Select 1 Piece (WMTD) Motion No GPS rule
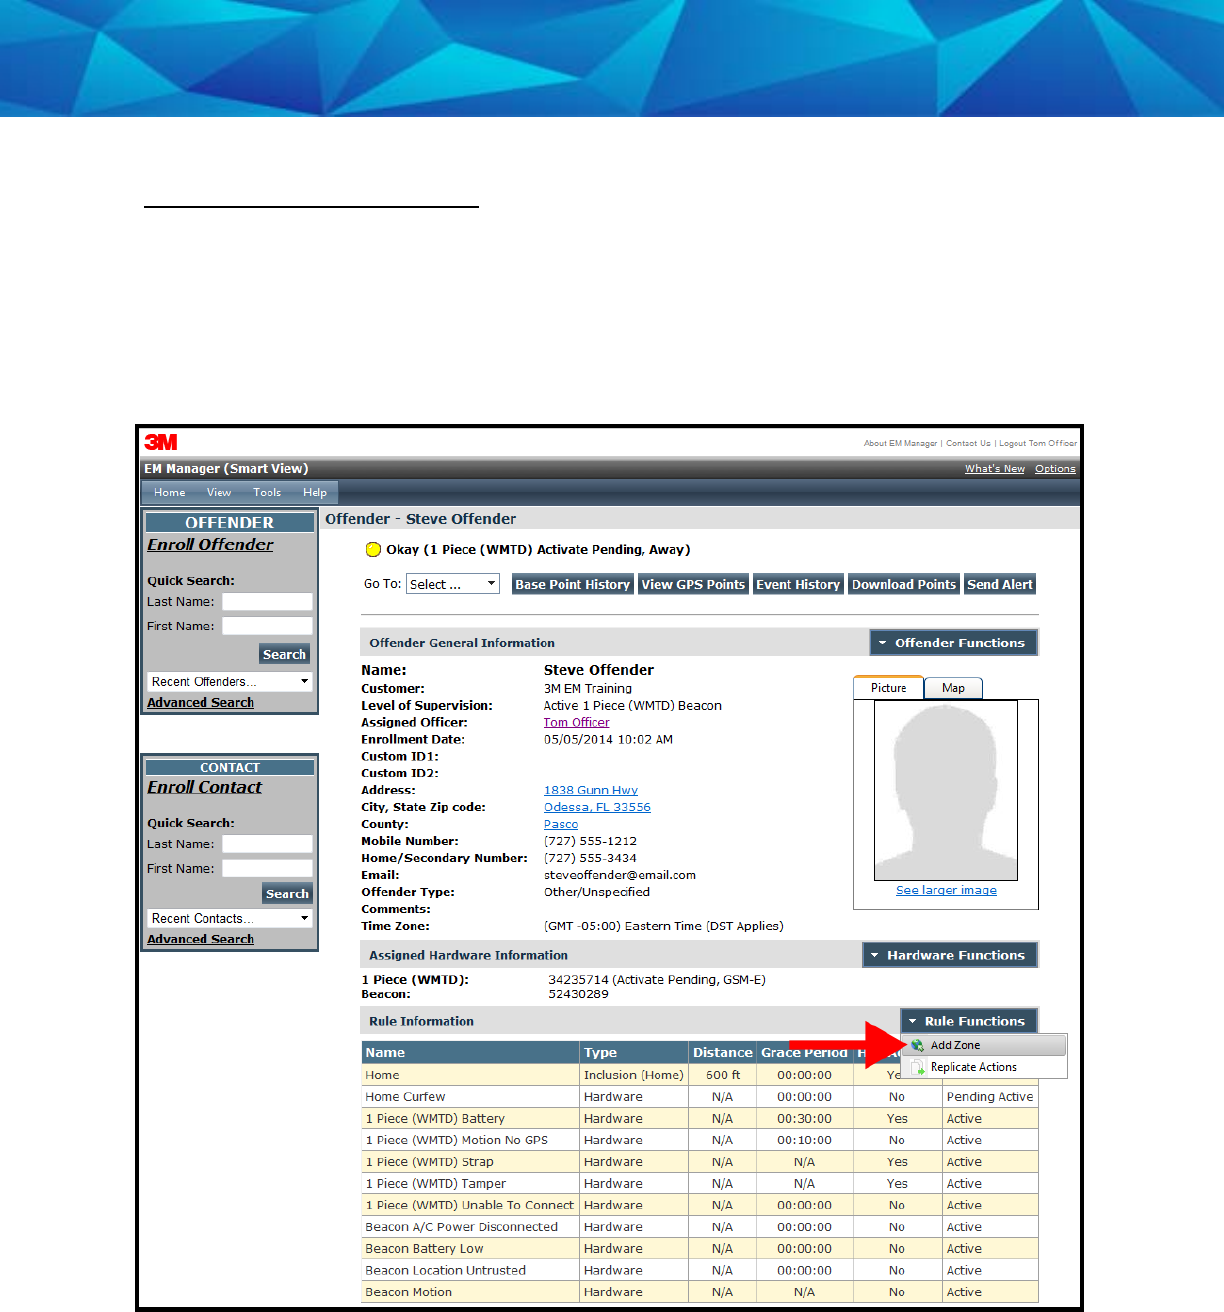1224x1312 pixels. coord(456,1140)
